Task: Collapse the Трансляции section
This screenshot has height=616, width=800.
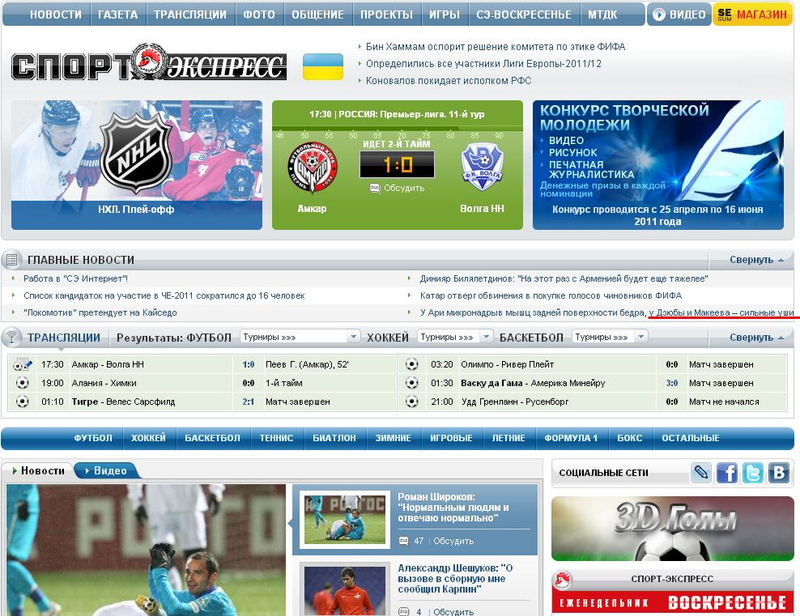Action: click(757, 337)
